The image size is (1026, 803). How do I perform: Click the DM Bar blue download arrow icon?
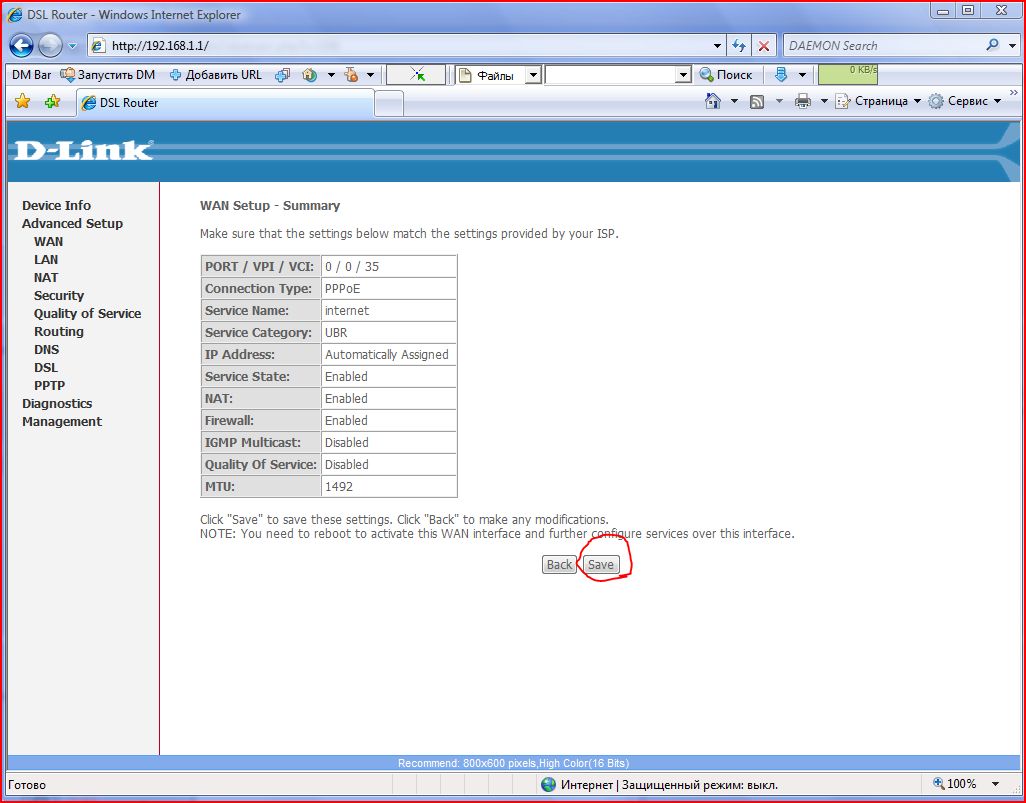[781, 75]
